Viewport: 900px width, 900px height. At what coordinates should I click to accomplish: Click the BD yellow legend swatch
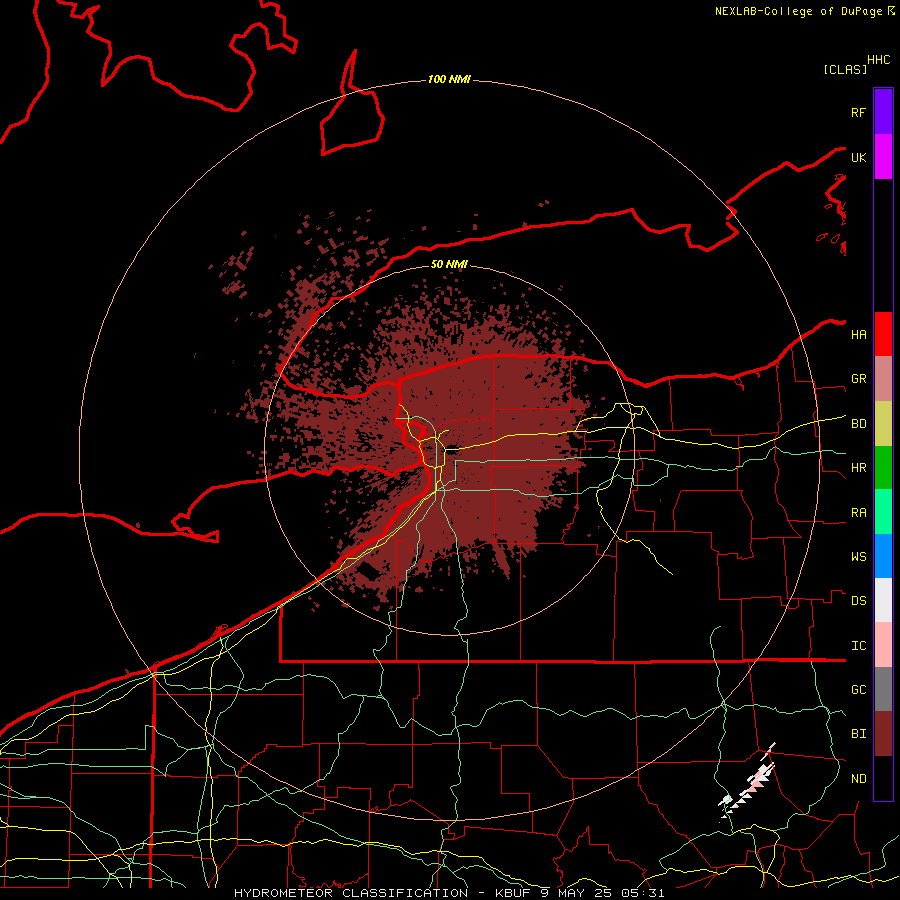(x=883, y=424)
